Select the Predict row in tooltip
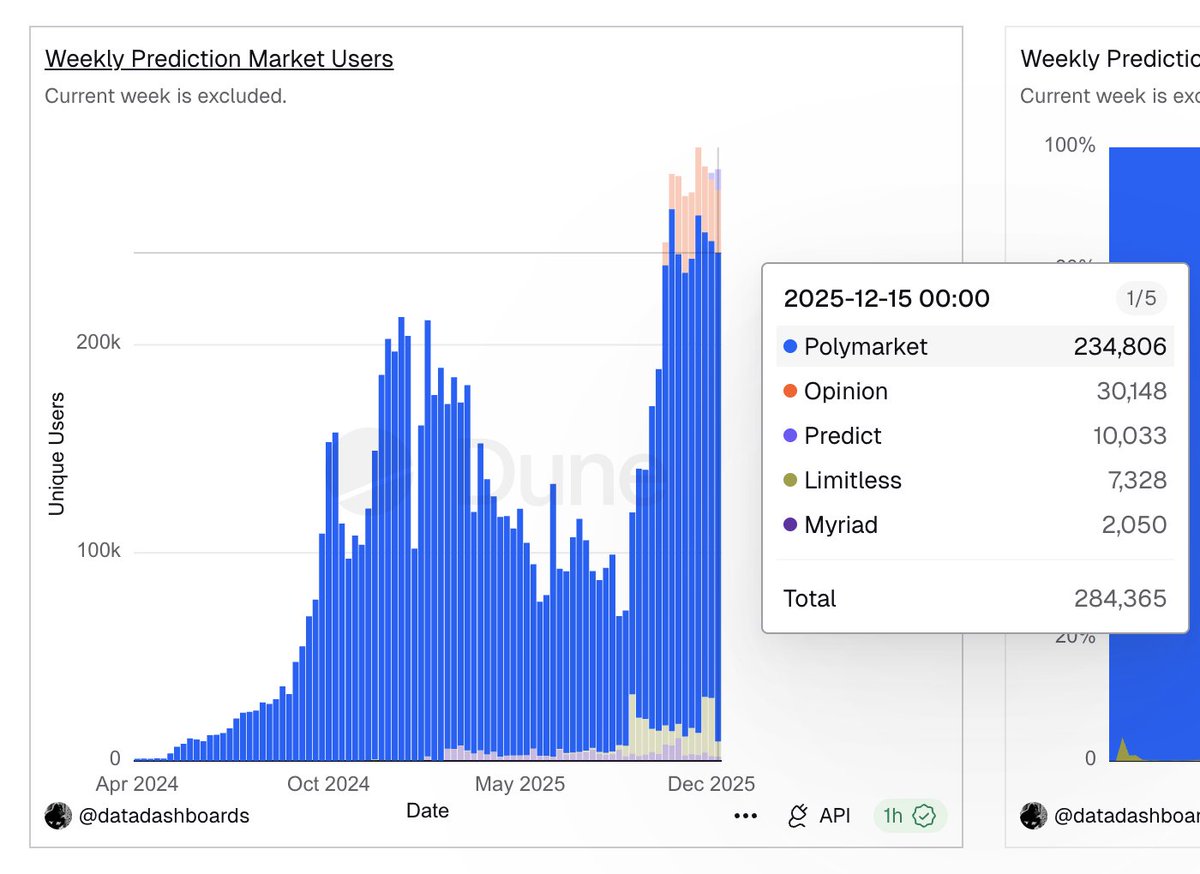 (x=975, y=436)
